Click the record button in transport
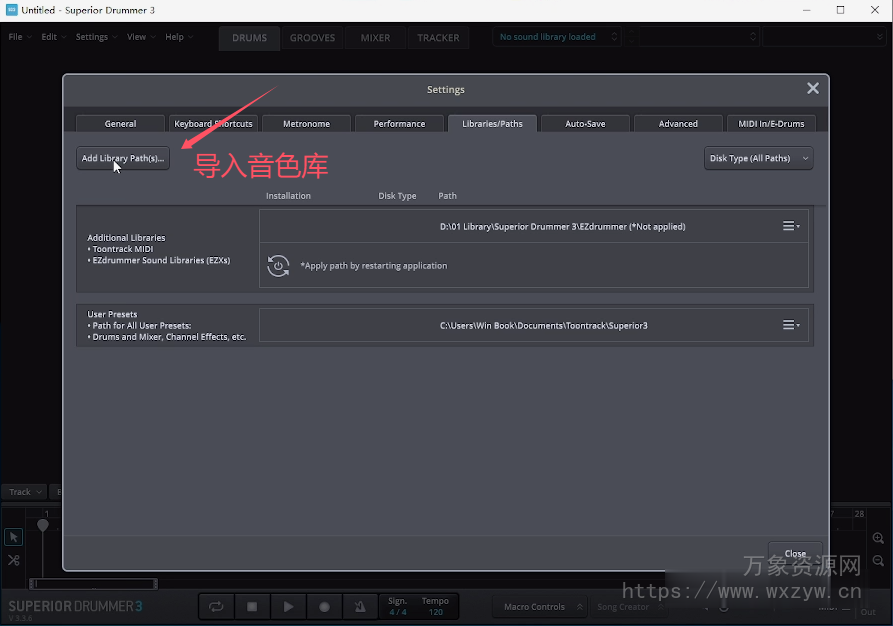The image size is (893, 626). coord(324,606)
